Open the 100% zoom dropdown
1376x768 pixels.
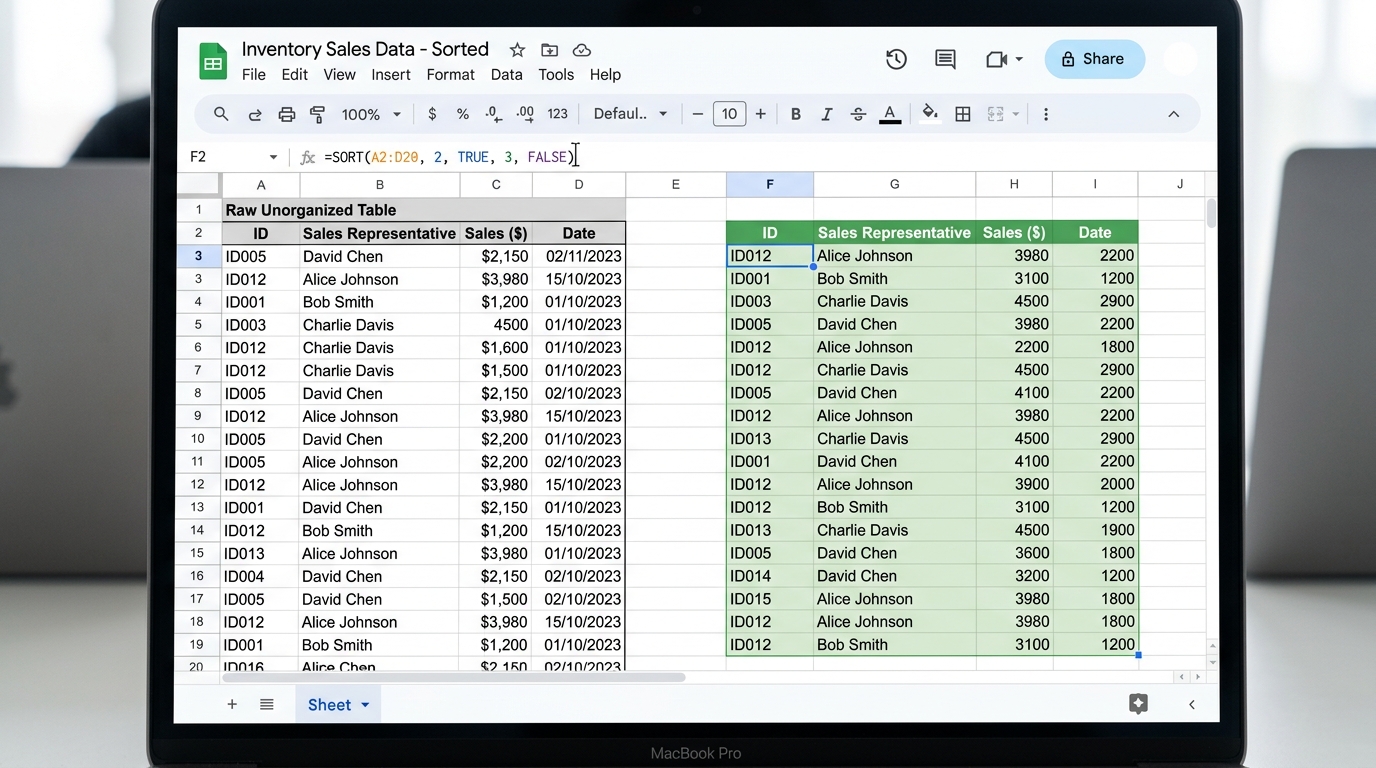point(371,114)
